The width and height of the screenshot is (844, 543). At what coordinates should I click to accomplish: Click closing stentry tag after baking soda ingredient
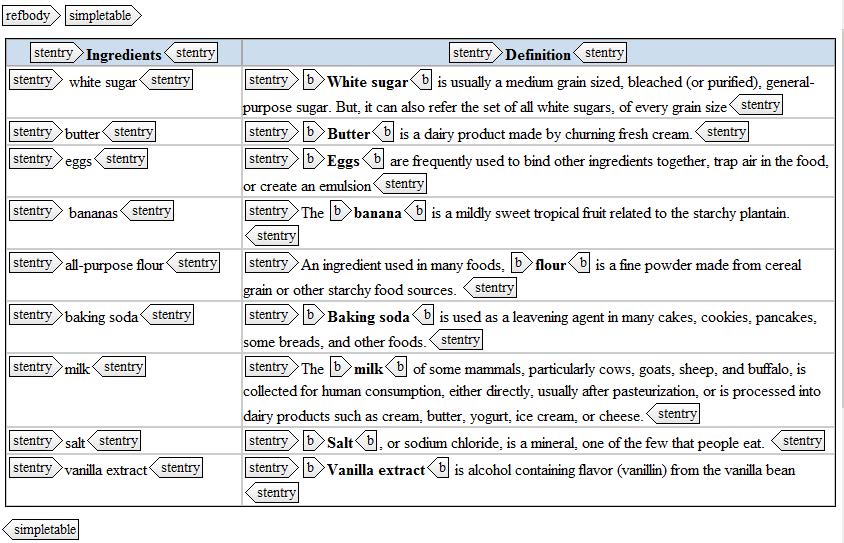(167, 315)
